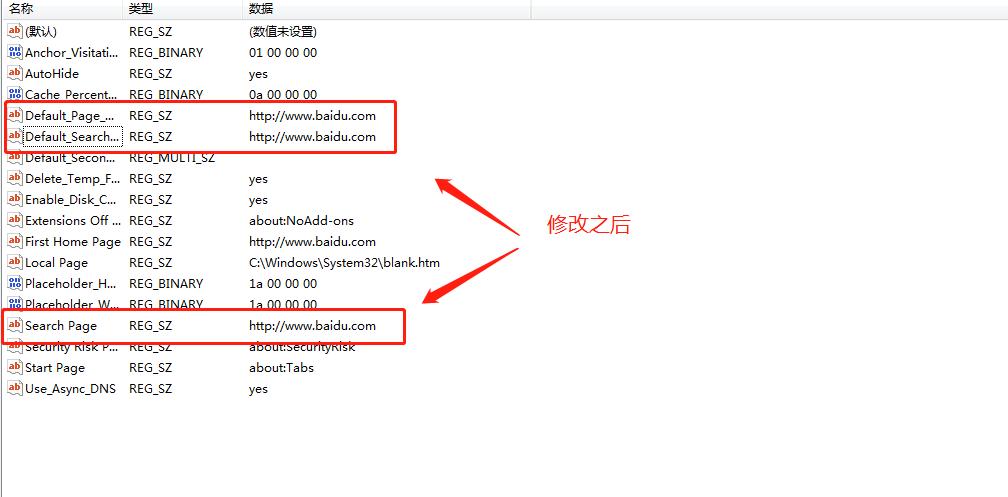Select the Delete_Temp_F... string icon
1008x497 pixels.
[x=15, y=178]
